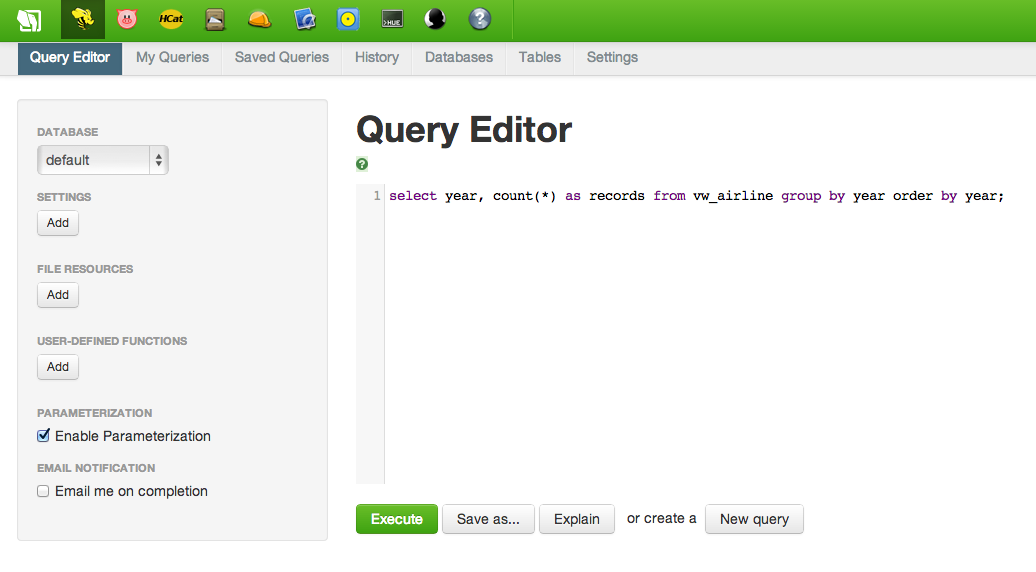
Task: Open the Hive (Beeswax) bee icon
Action: tap(83, 19)
